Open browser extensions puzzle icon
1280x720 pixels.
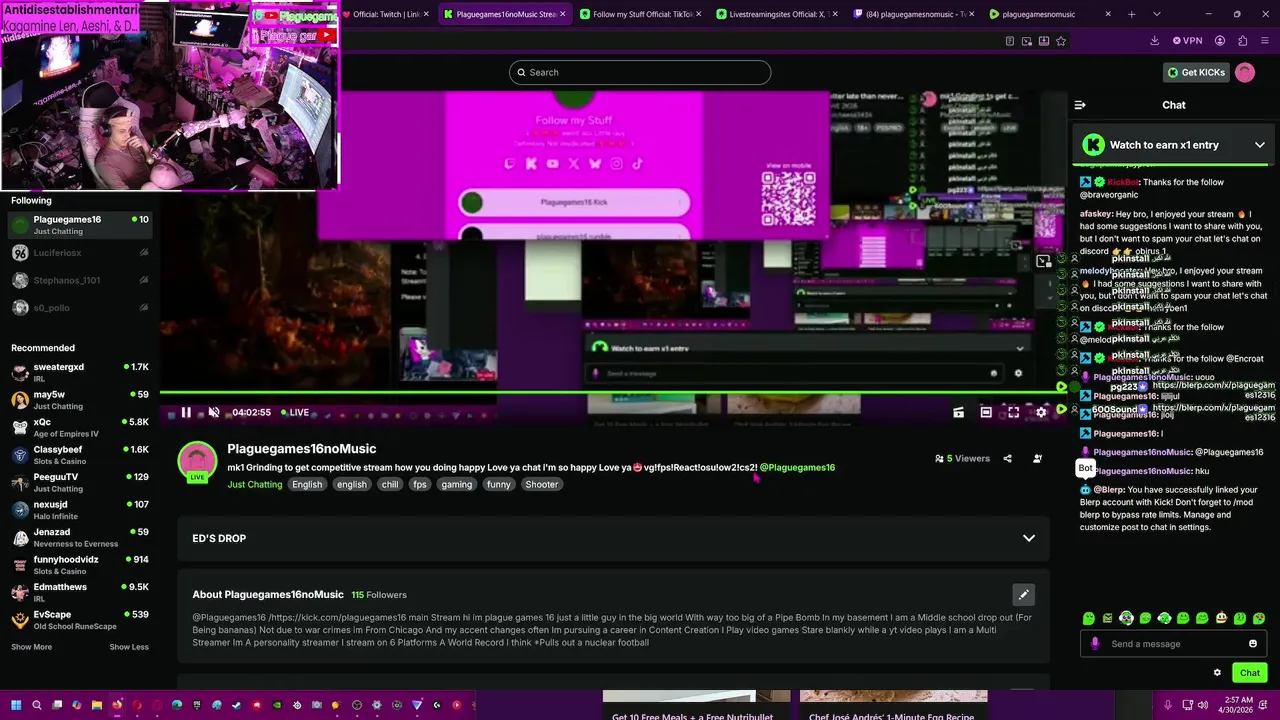coord(1242,41)
